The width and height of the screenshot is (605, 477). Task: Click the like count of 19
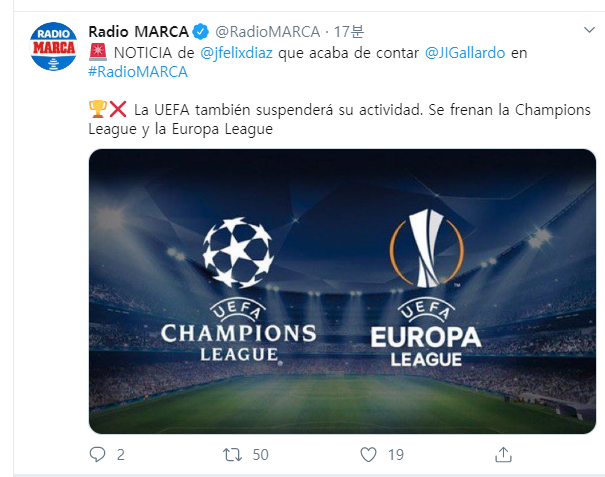click(395, 454)
